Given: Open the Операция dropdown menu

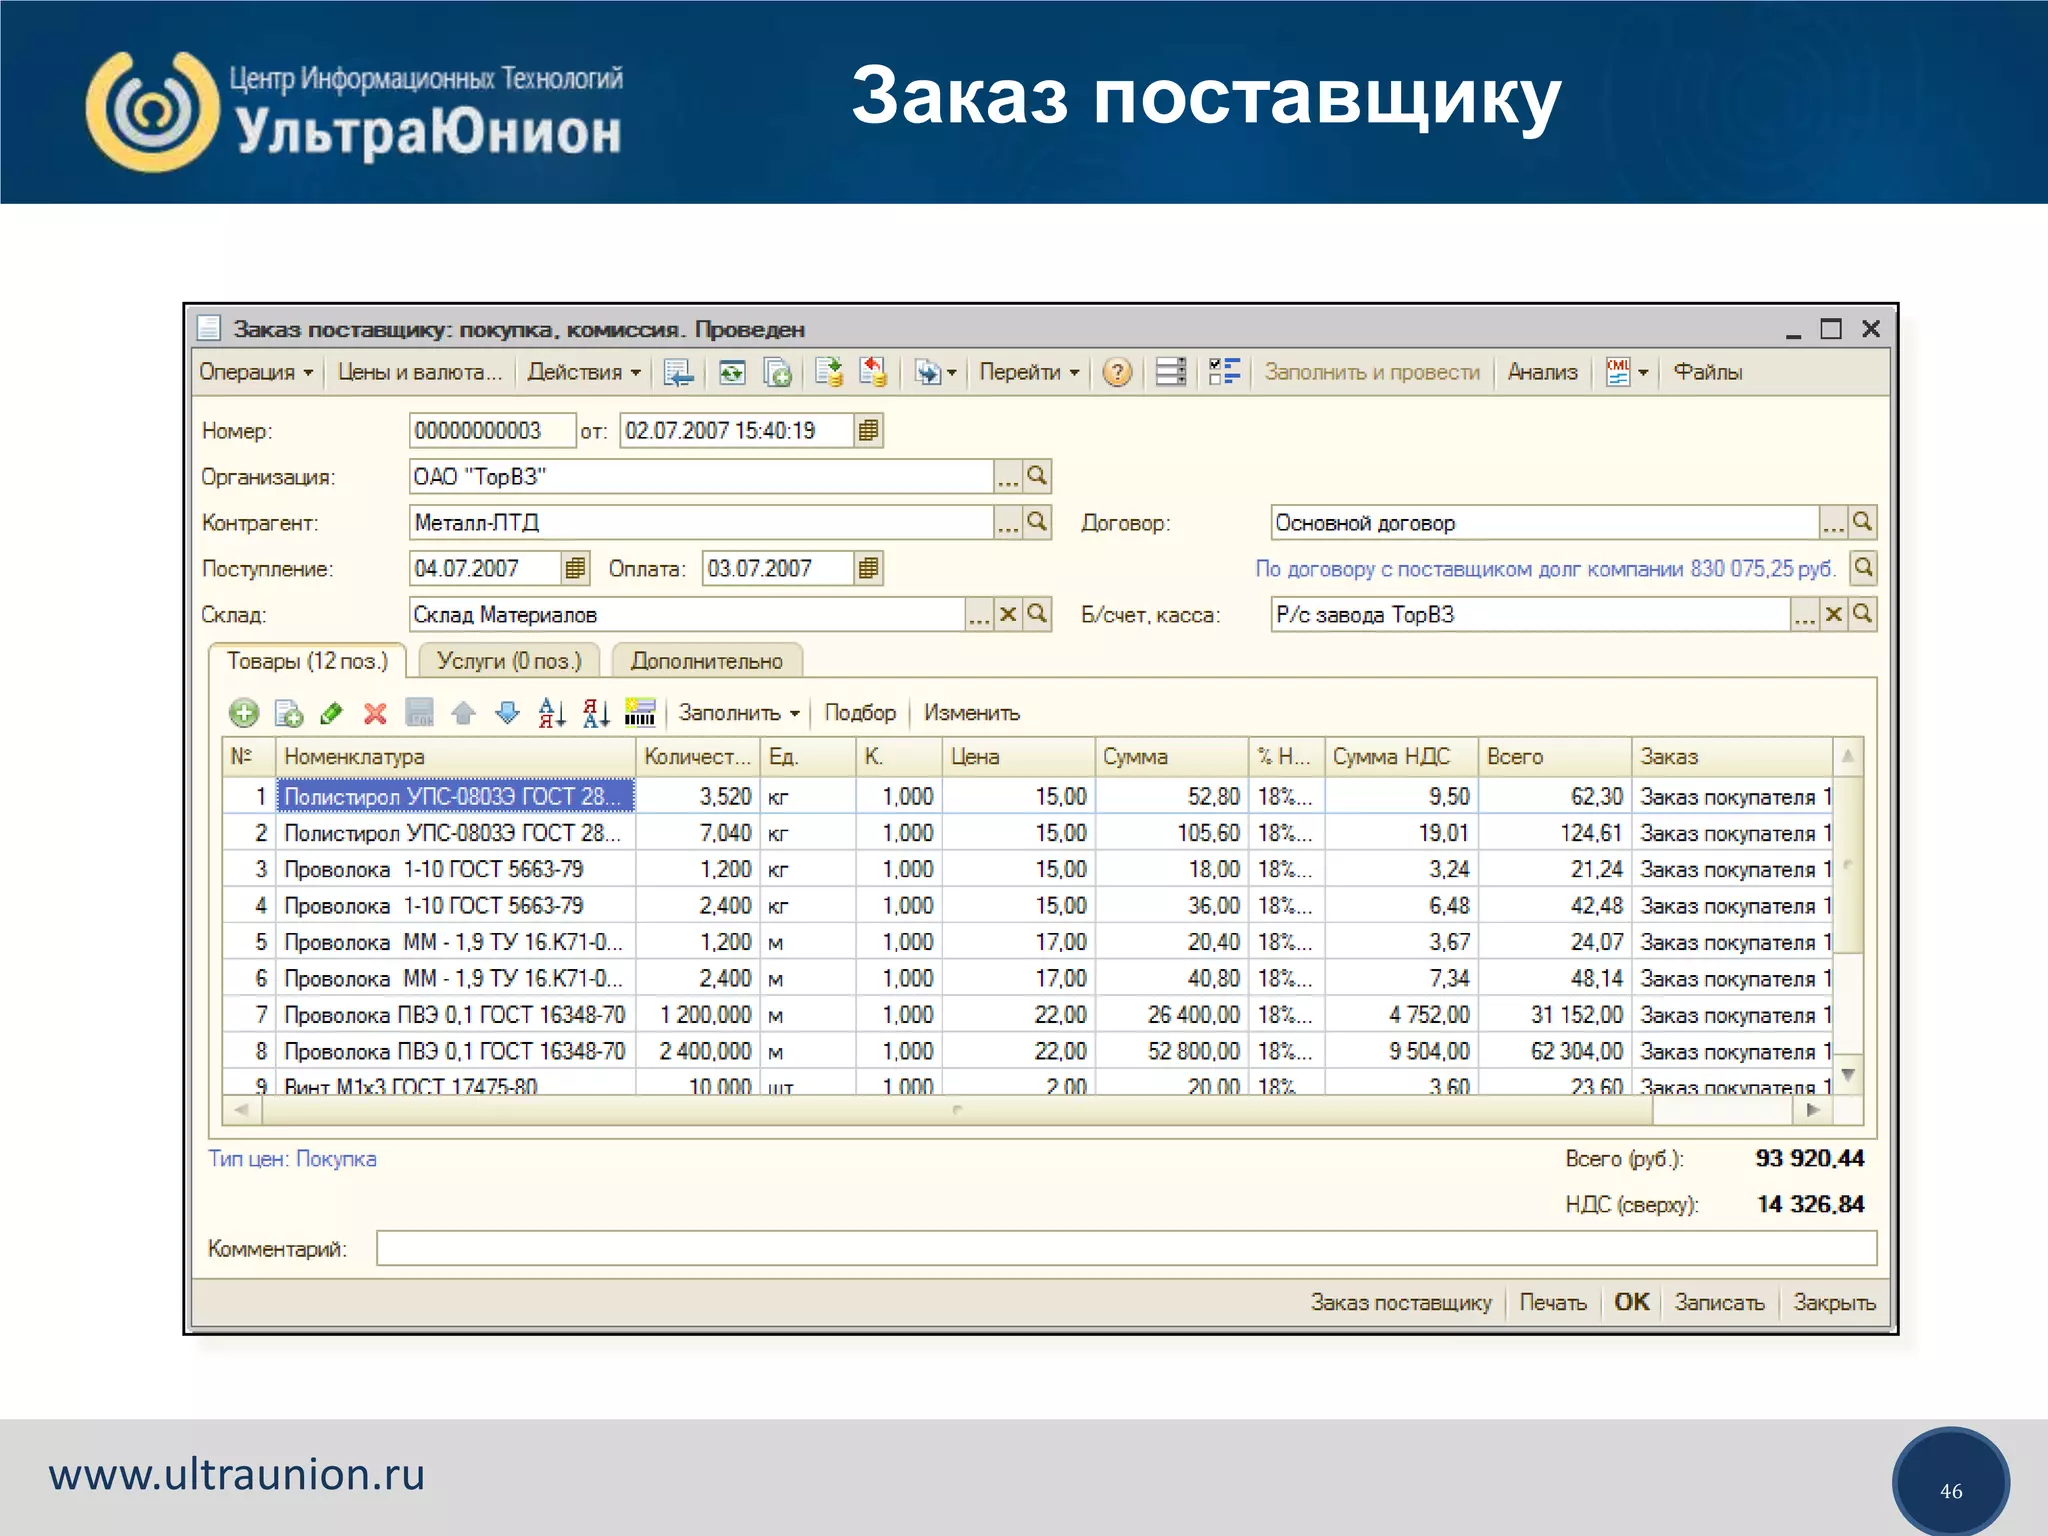Looking at the screenshot, I should click(x=256, y=373).
